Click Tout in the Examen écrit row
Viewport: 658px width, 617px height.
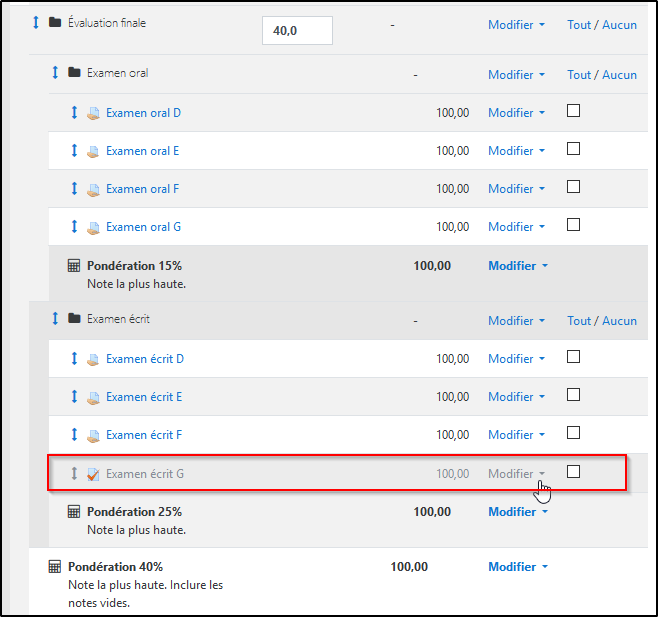[x=579, y=321]
